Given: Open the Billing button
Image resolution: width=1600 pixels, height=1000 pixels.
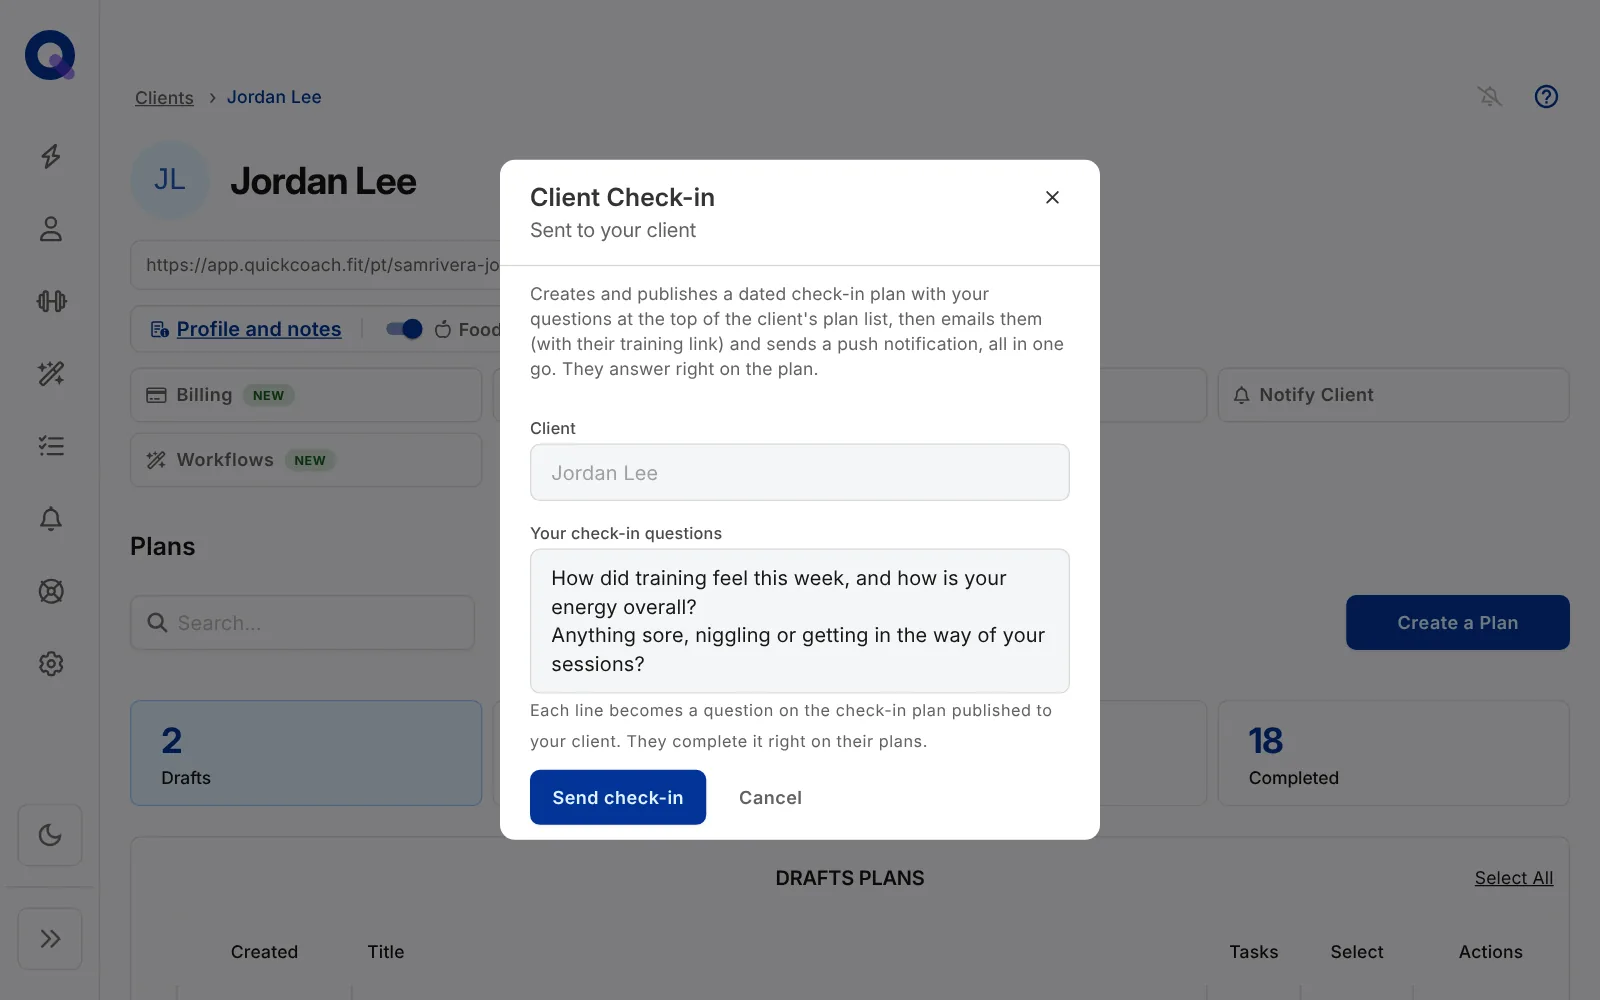Looking at the screenshot, I should point(306,395).
